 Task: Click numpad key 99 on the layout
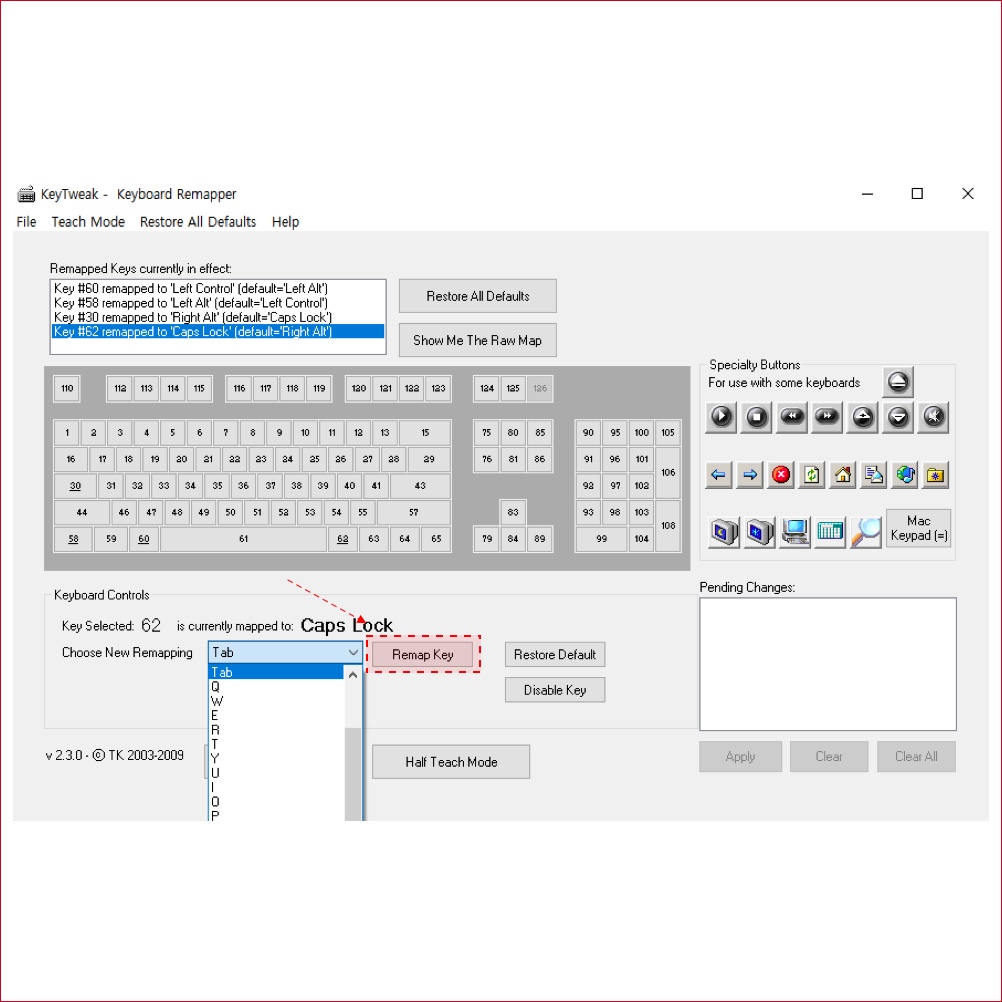click(x=601, y=539)
